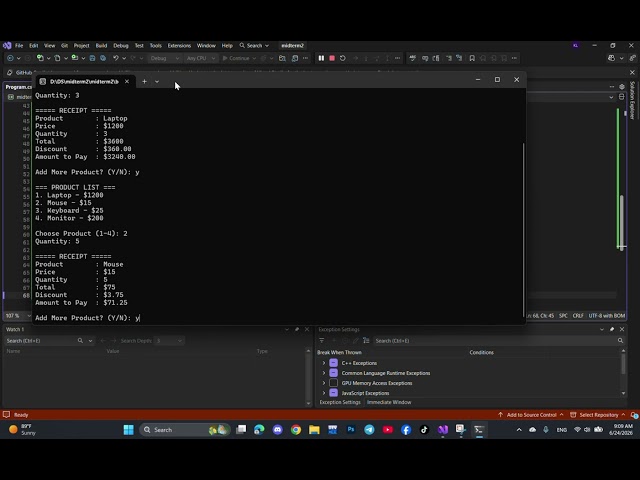Screen dimensions: 640x480
Task: Open TikTok from the taskbar
Action: point(424,430)
